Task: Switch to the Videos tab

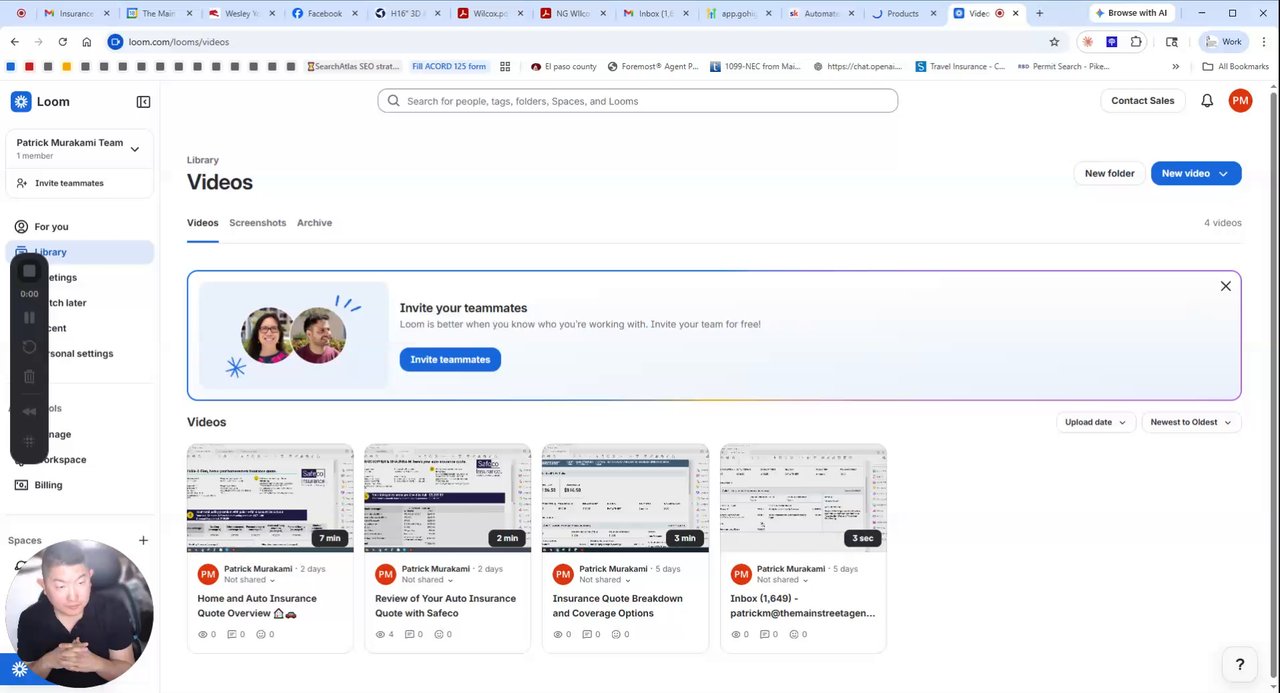Action: coord(202,223)
